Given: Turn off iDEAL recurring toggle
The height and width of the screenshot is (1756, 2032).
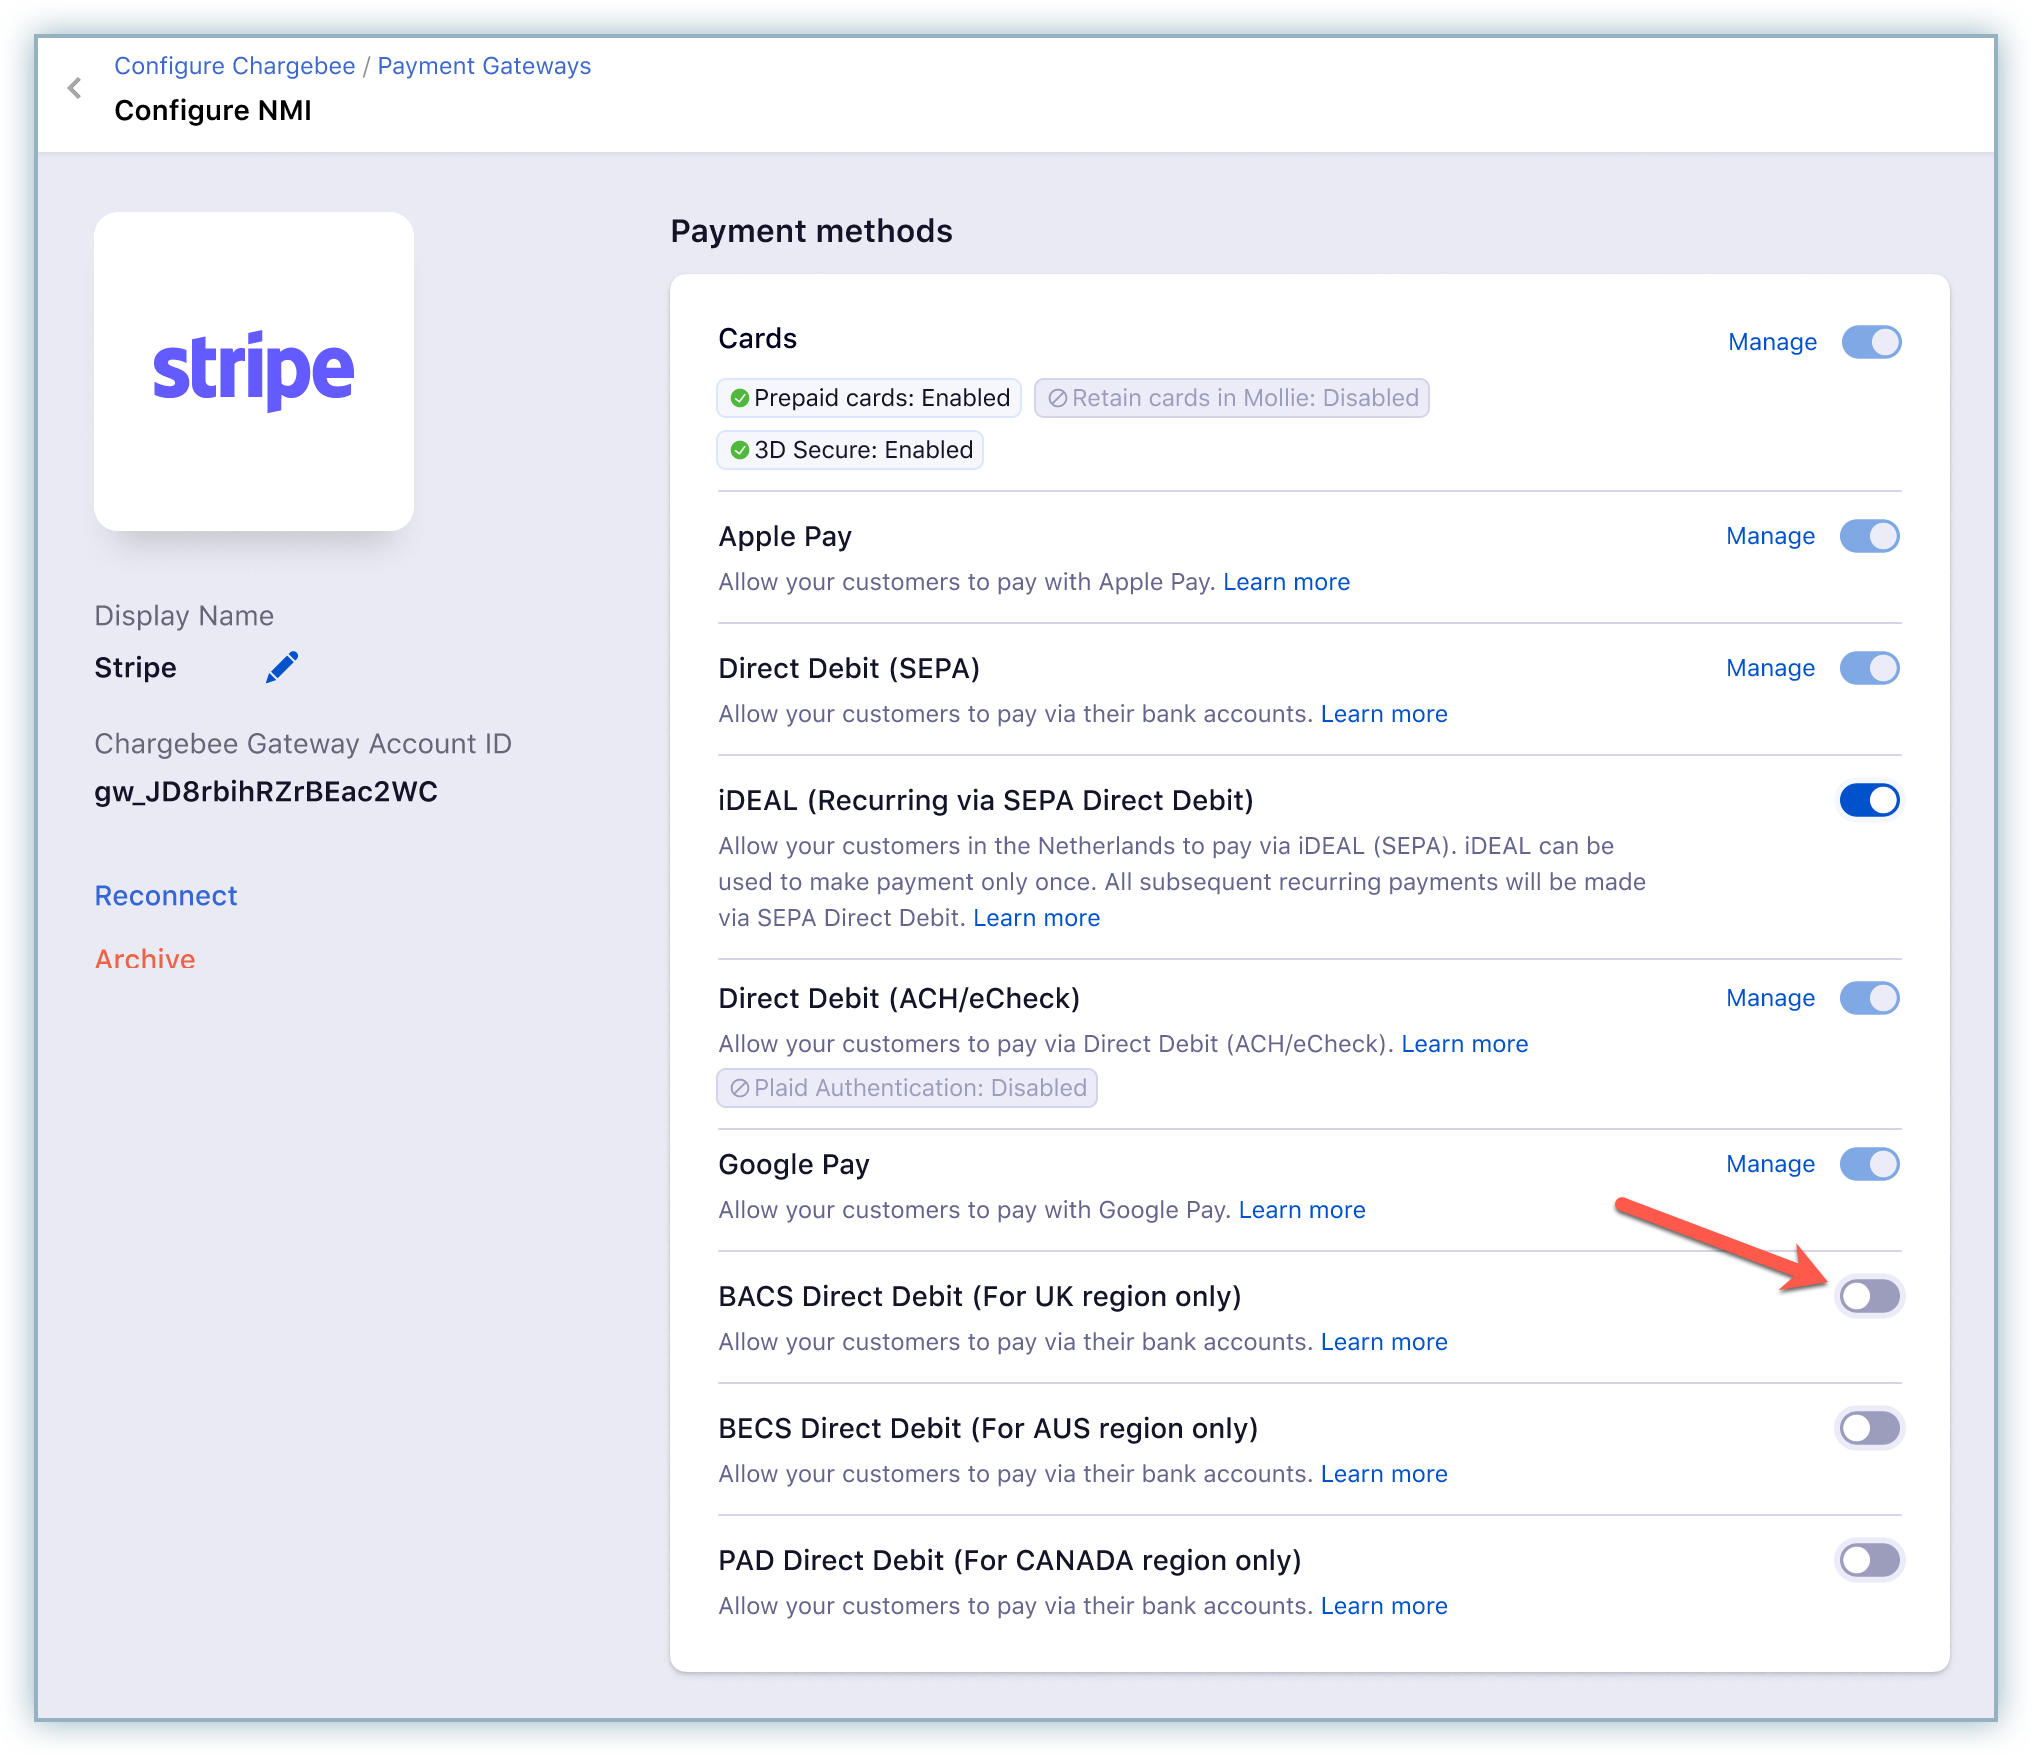Looking at the screenshot, I should (1869, 800).
